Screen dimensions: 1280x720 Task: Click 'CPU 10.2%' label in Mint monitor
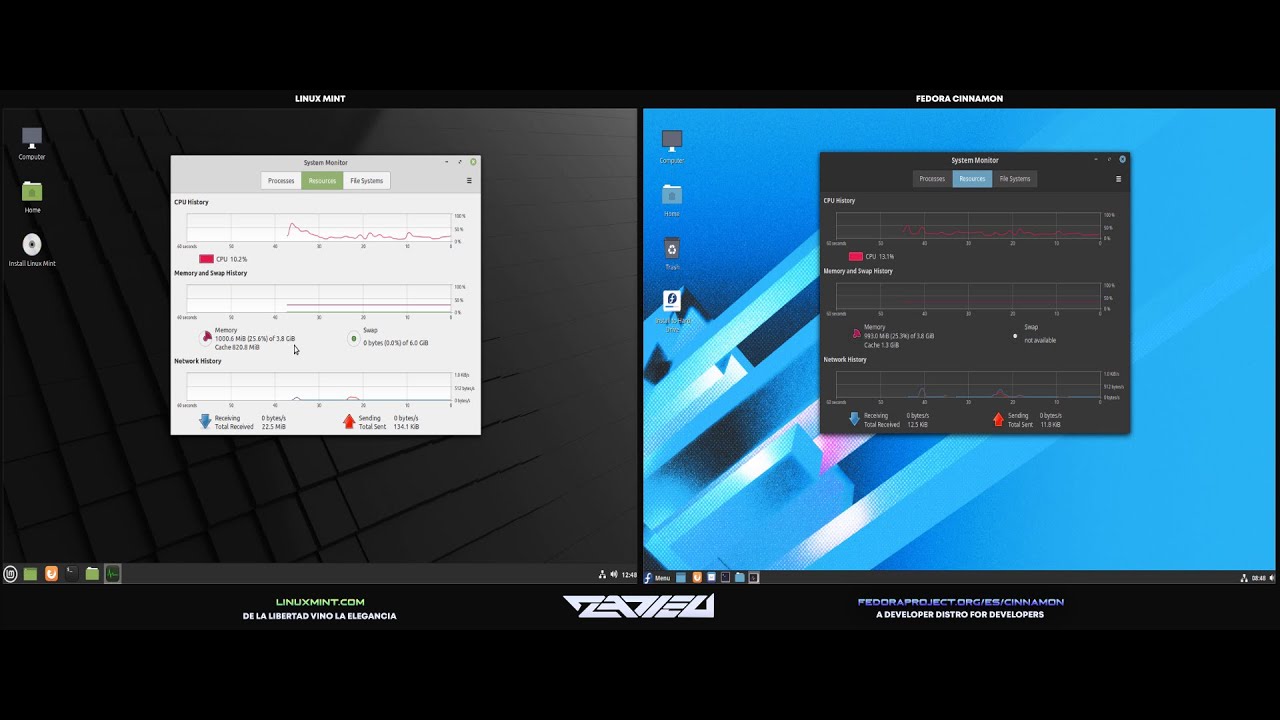coord(232,259)
